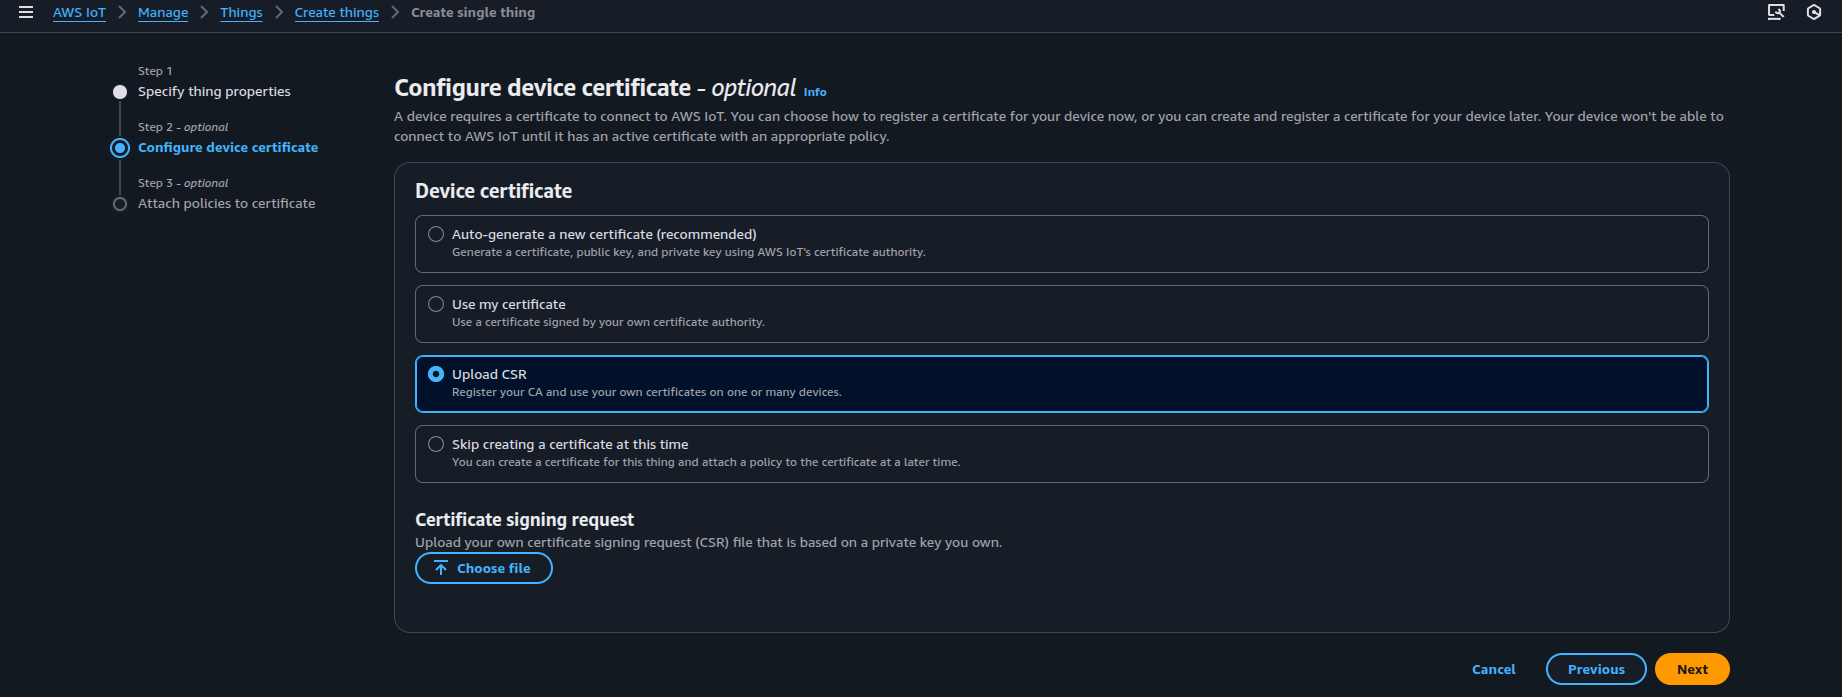The width and height of the screenshot is (1842, 697).
Task: Click the screen-with-wrench icon in the header
Action: (1776, 12)
